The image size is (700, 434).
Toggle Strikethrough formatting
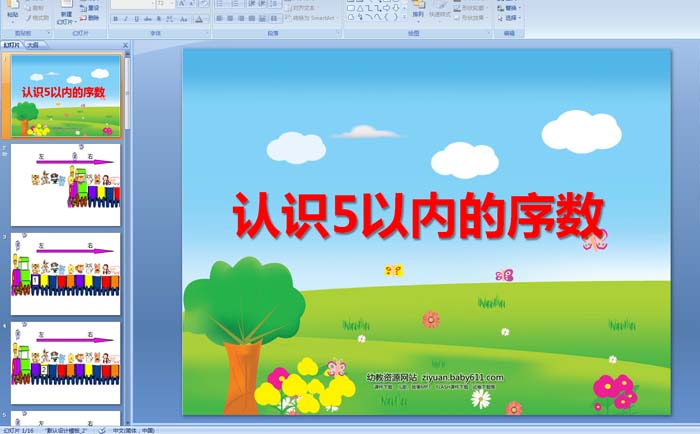tap(148, 19)
